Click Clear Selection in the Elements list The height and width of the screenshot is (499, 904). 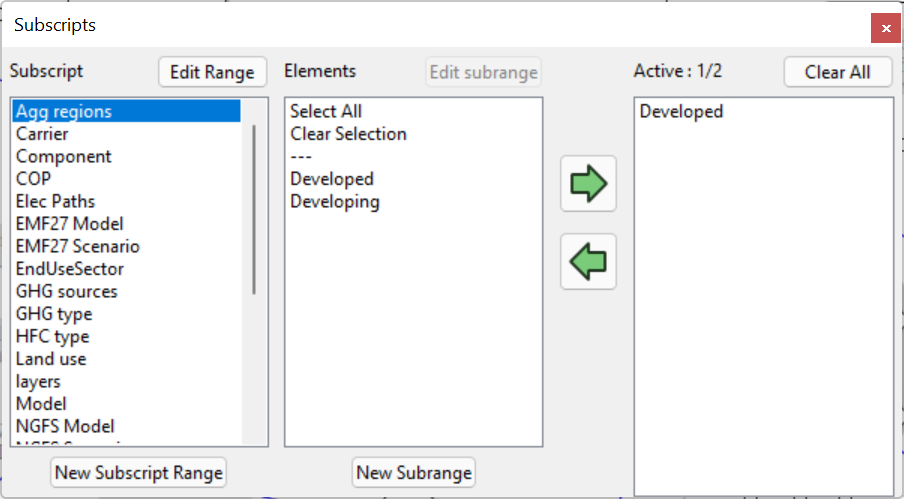(x=348, y=134)
